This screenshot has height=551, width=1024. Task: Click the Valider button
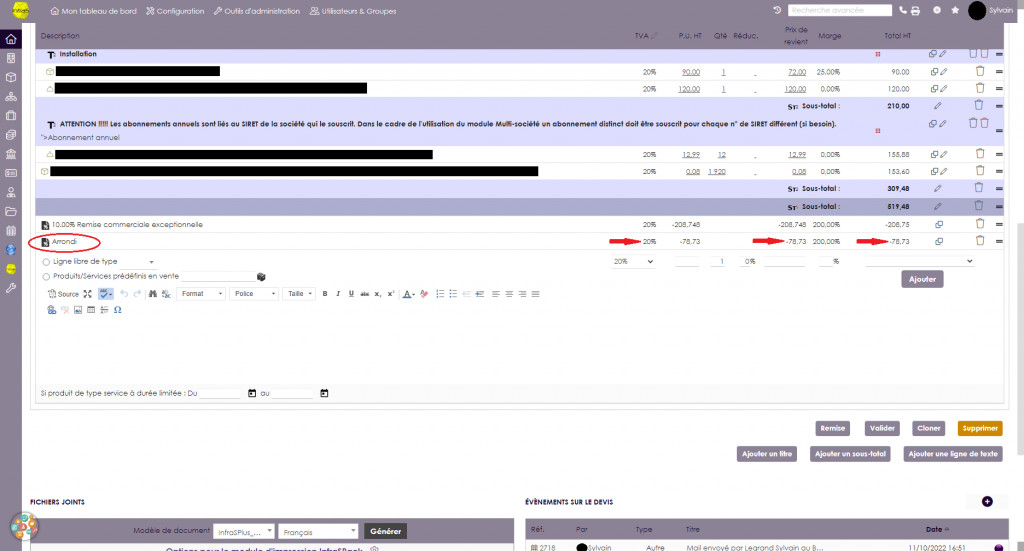[x=882, y=428]
